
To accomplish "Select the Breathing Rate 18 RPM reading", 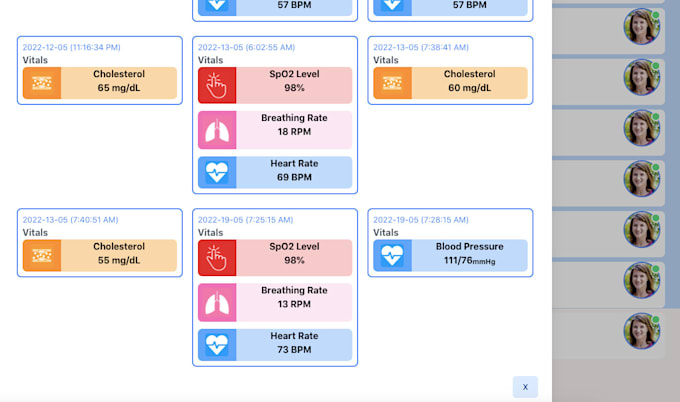I will pos(294,127).
